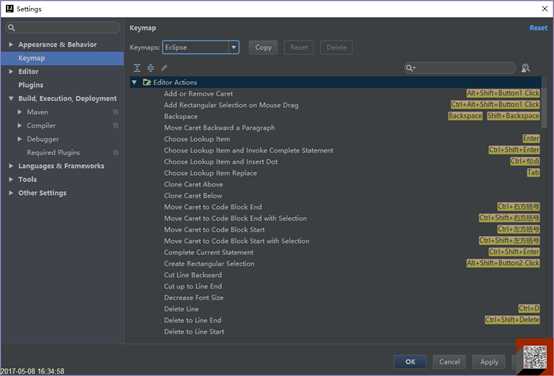Select Choose Lookup Item and Insert Dot

click(220, 161)
